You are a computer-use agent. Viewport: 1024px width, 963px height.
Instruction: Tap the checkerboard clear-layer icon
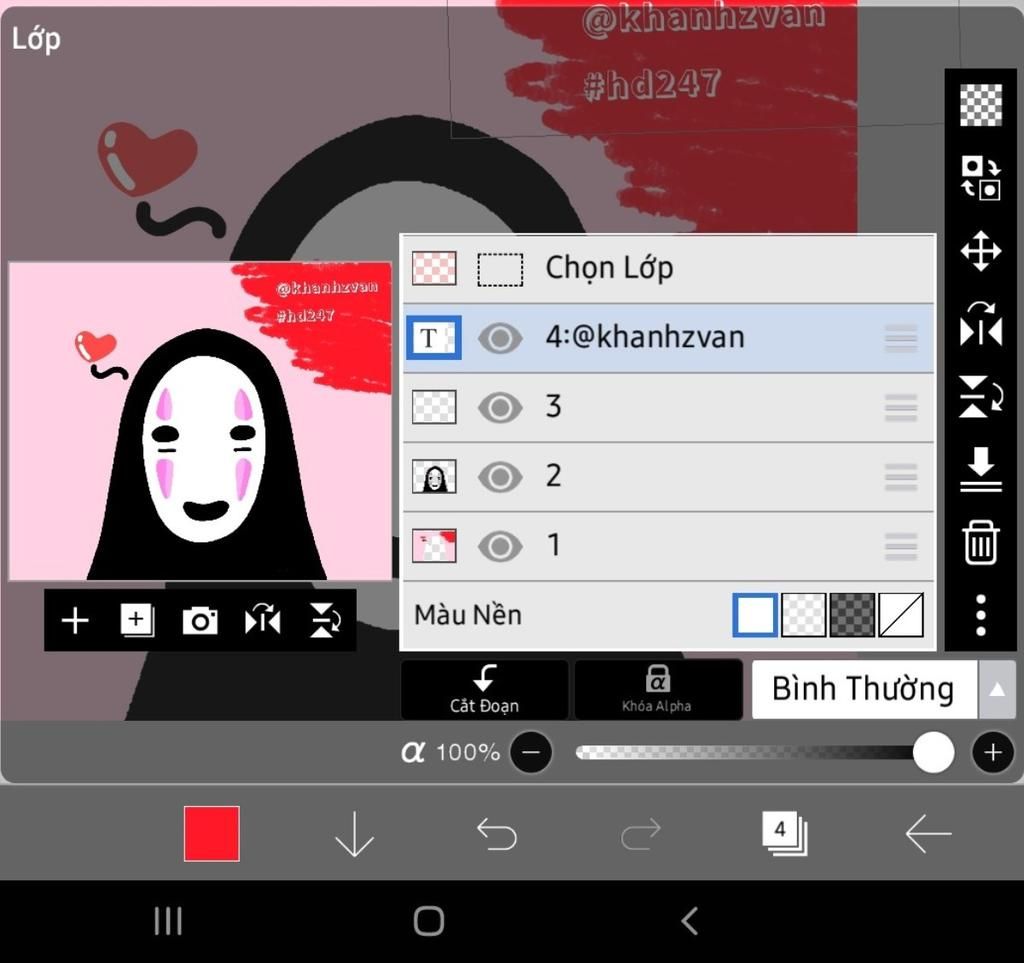coord(980,104)
